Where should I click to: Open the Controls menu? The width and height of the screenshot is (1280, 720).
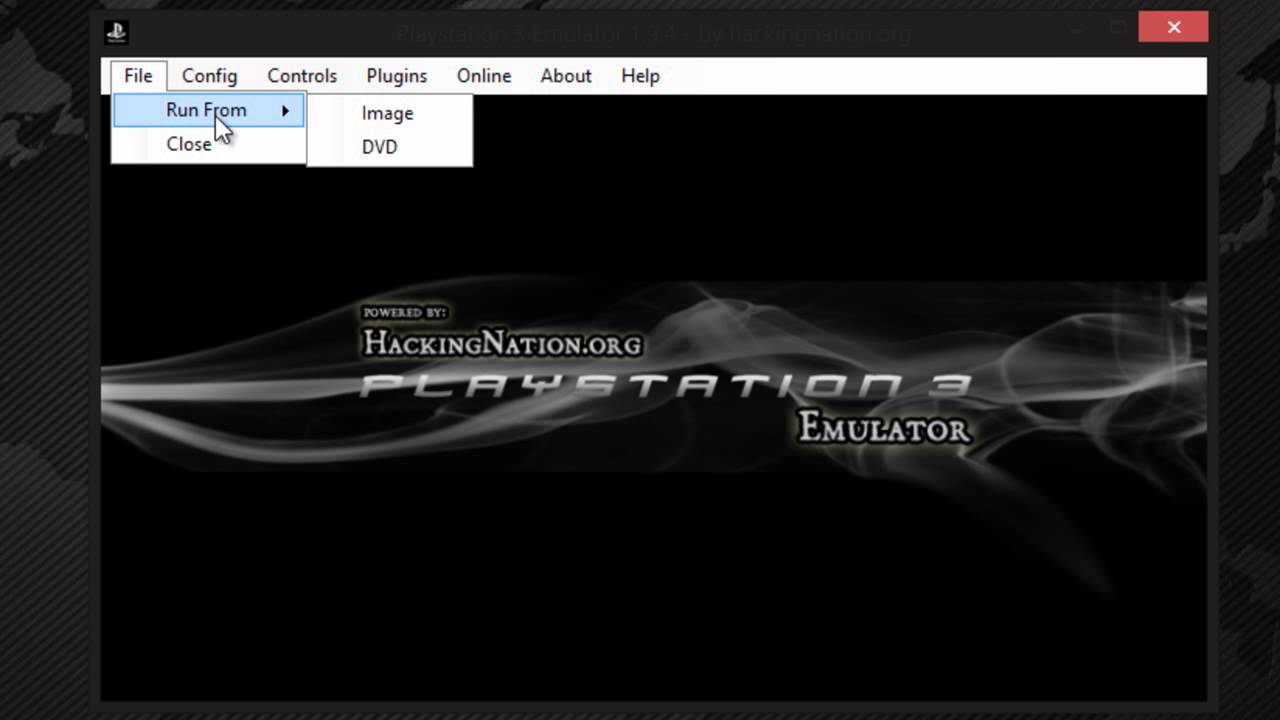tap(302, 76)
